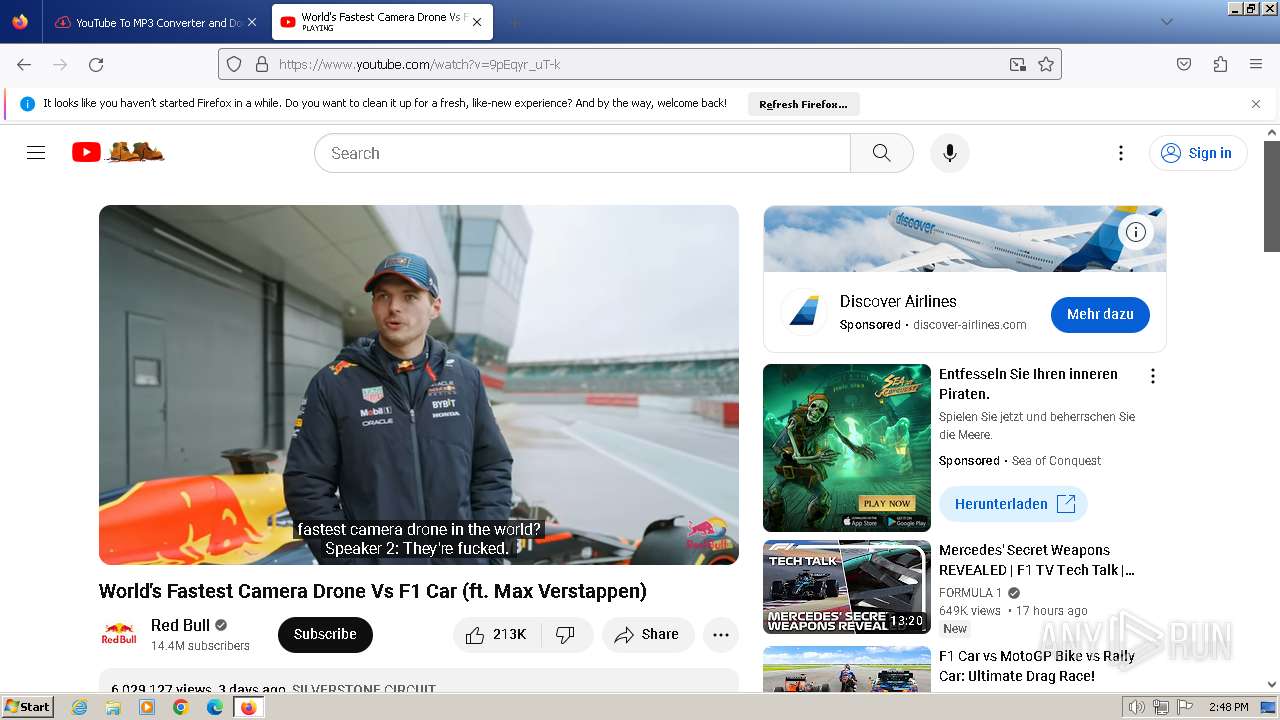Open F1 Car vs MotoGP Bike thumbnail
The height and width of the screenshot is (720, 1280).
click(847, 669)
